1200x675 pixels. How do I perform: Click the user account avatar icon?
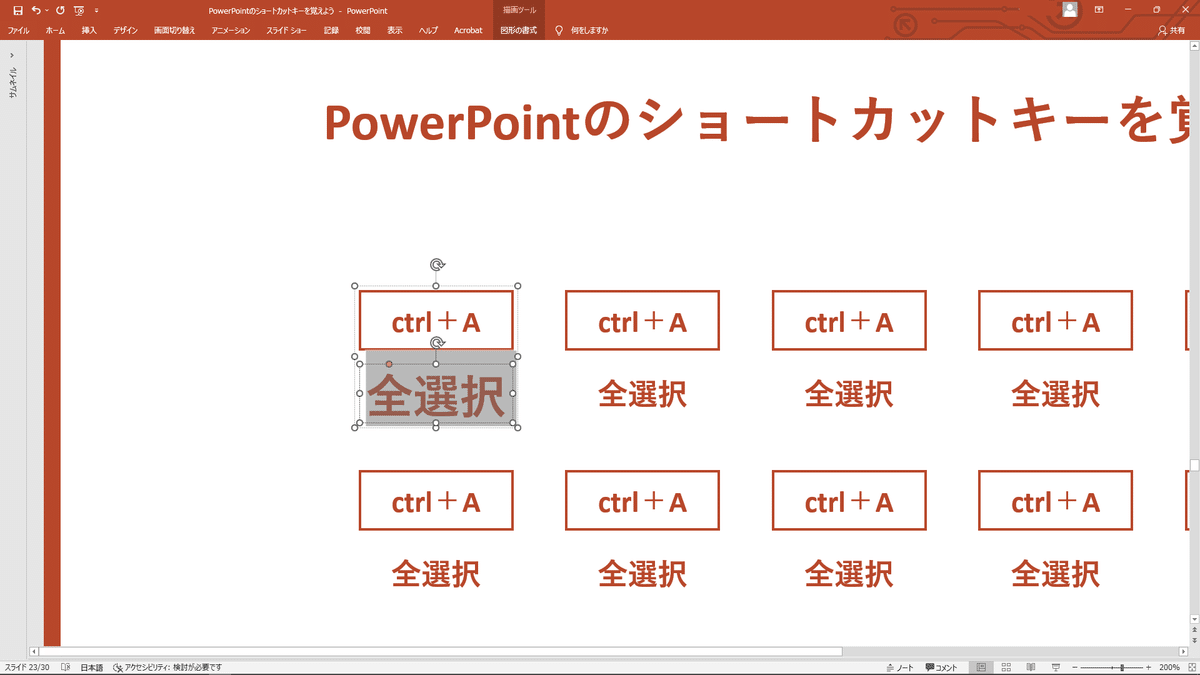click(x=1070, y=10)
